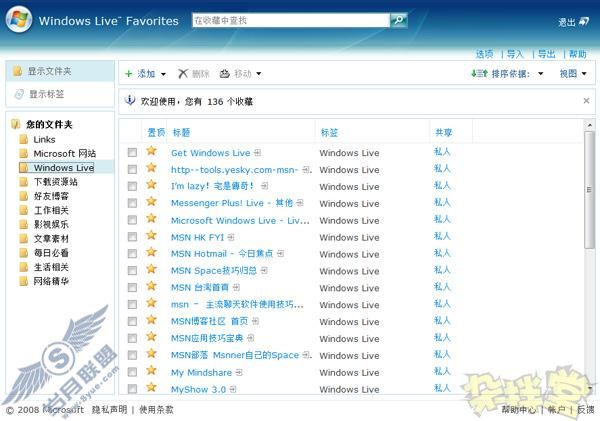Select the Microsoft 网站 folder

pyautogui.click(x=65, y=153)
